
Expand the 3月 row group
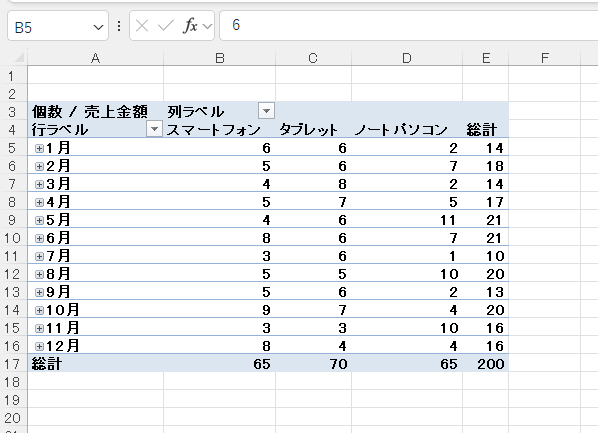click(x=39, y=184)
